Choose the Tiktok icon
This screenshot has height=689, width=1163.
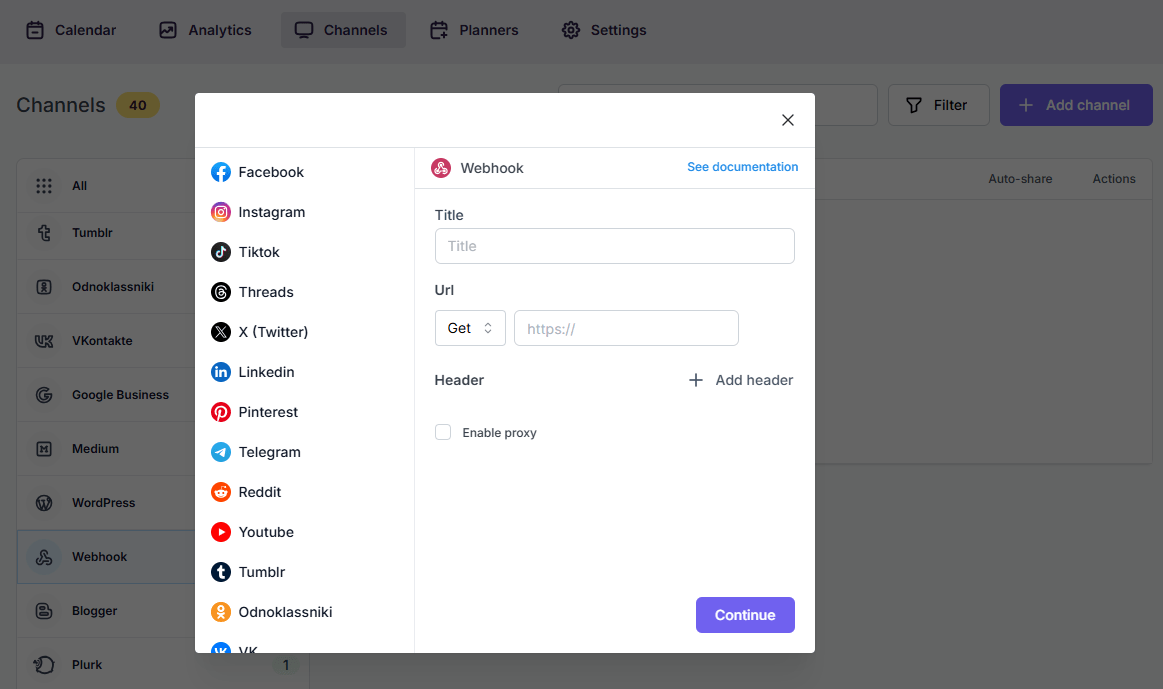(x=220, y=252)
